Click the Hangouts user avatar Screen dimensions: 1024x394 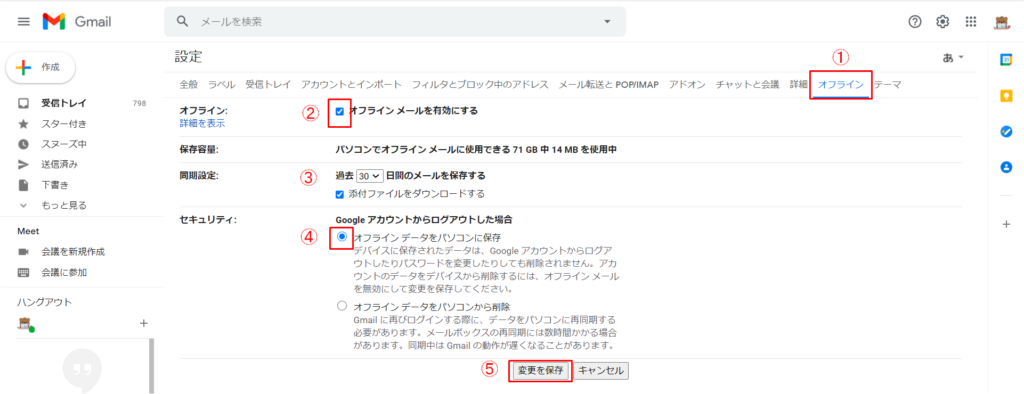click(25, 323)
